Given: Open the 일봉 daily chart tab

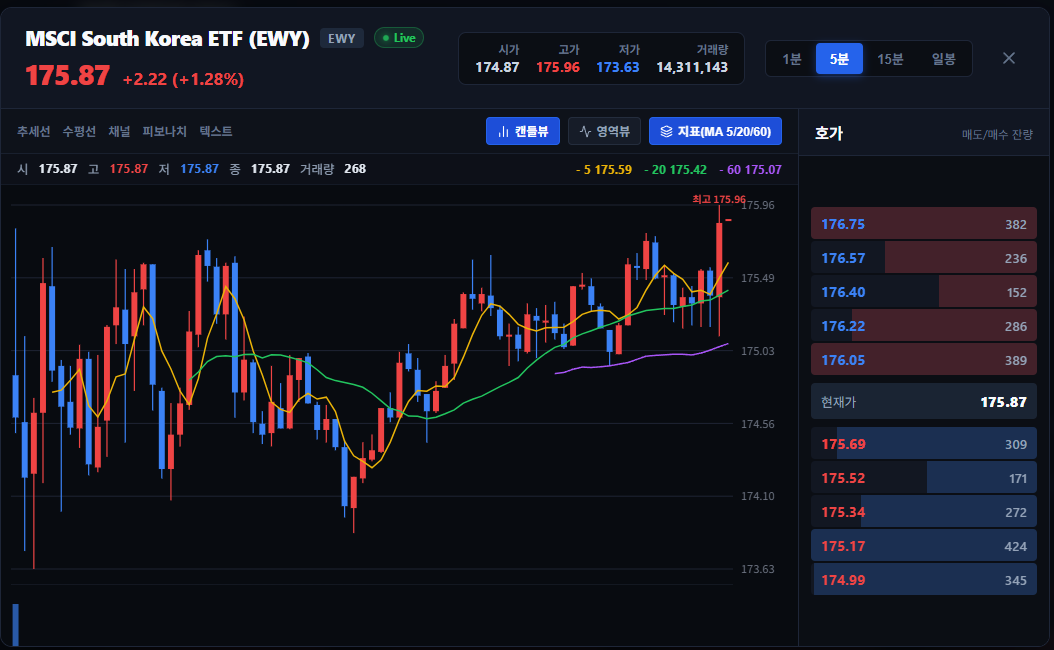Looking at the screenshot, I should 943,58.
